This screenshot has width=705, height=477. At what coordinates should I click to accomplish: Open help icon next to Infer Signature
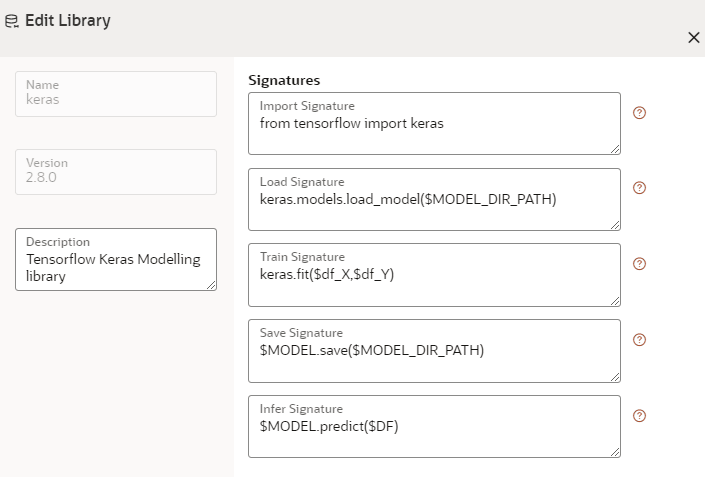point(640,416)
